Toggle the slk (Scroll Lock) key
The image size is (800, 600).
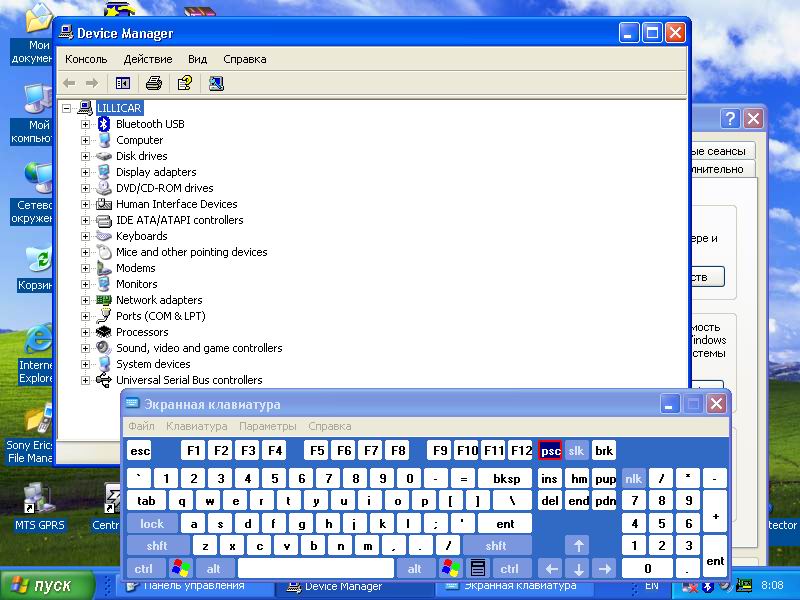pos(576,451)
